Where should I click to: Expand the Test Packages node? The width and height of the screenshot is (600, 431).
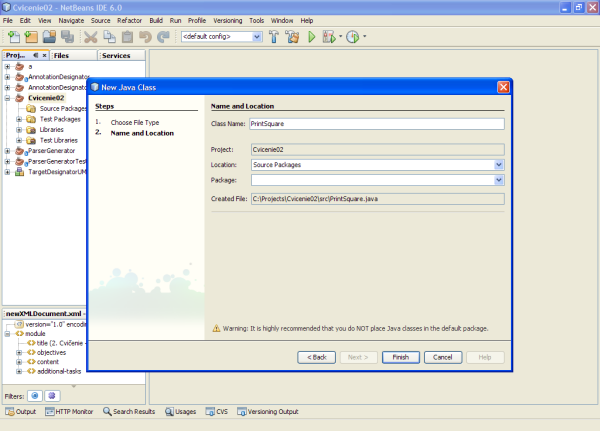tap(18, 119)
